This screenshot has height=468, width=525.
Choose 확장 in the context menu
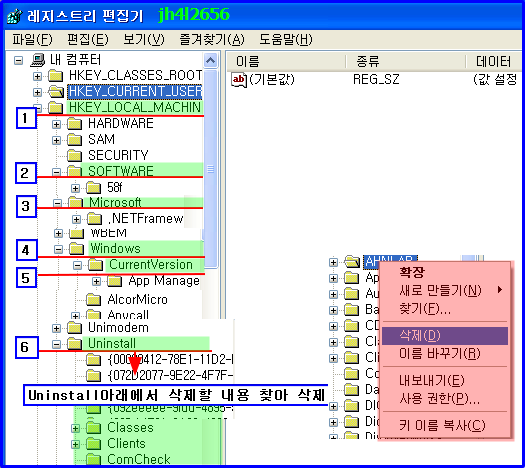pos(445,272)
